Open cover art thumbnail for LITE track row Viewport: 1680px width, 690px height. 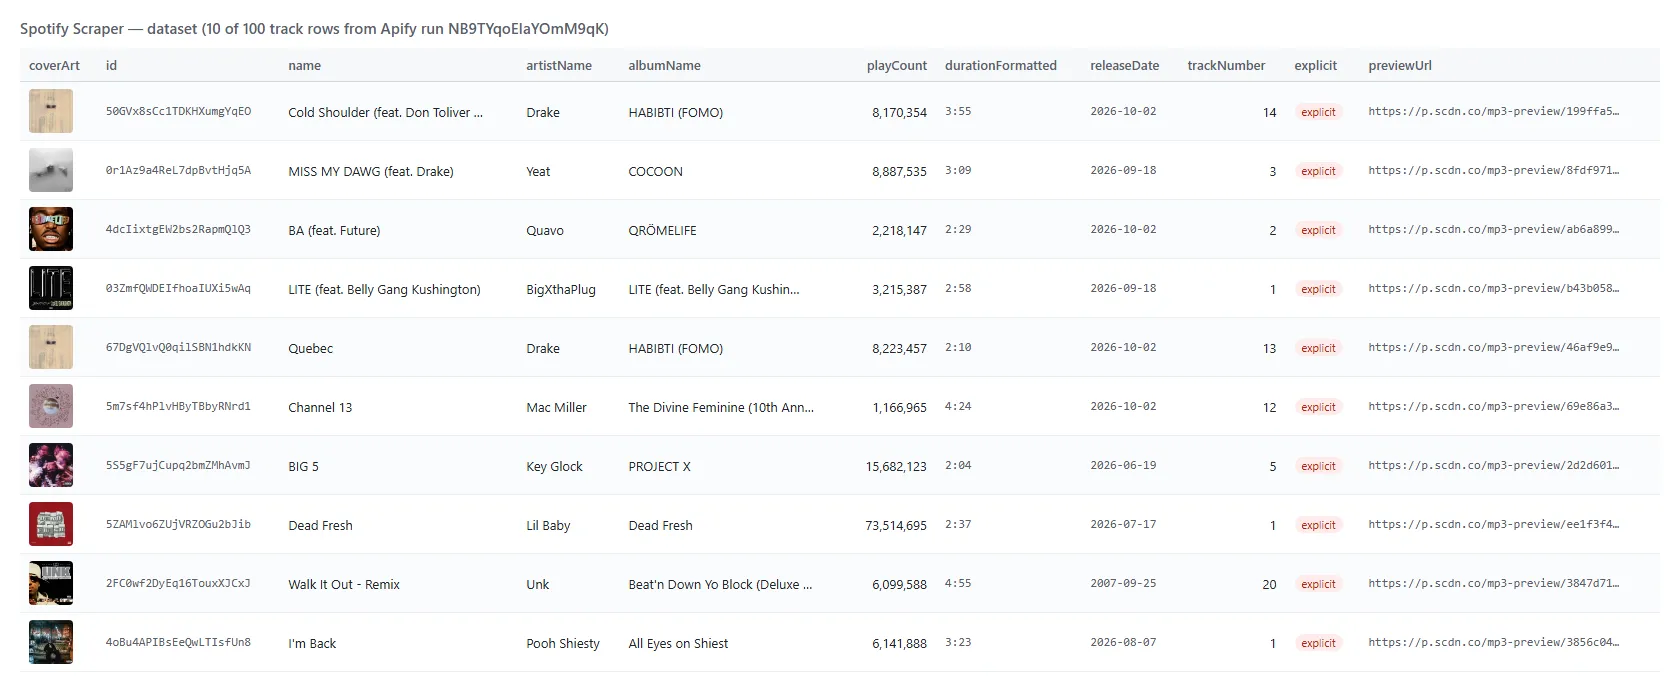(x=51, y=288)
